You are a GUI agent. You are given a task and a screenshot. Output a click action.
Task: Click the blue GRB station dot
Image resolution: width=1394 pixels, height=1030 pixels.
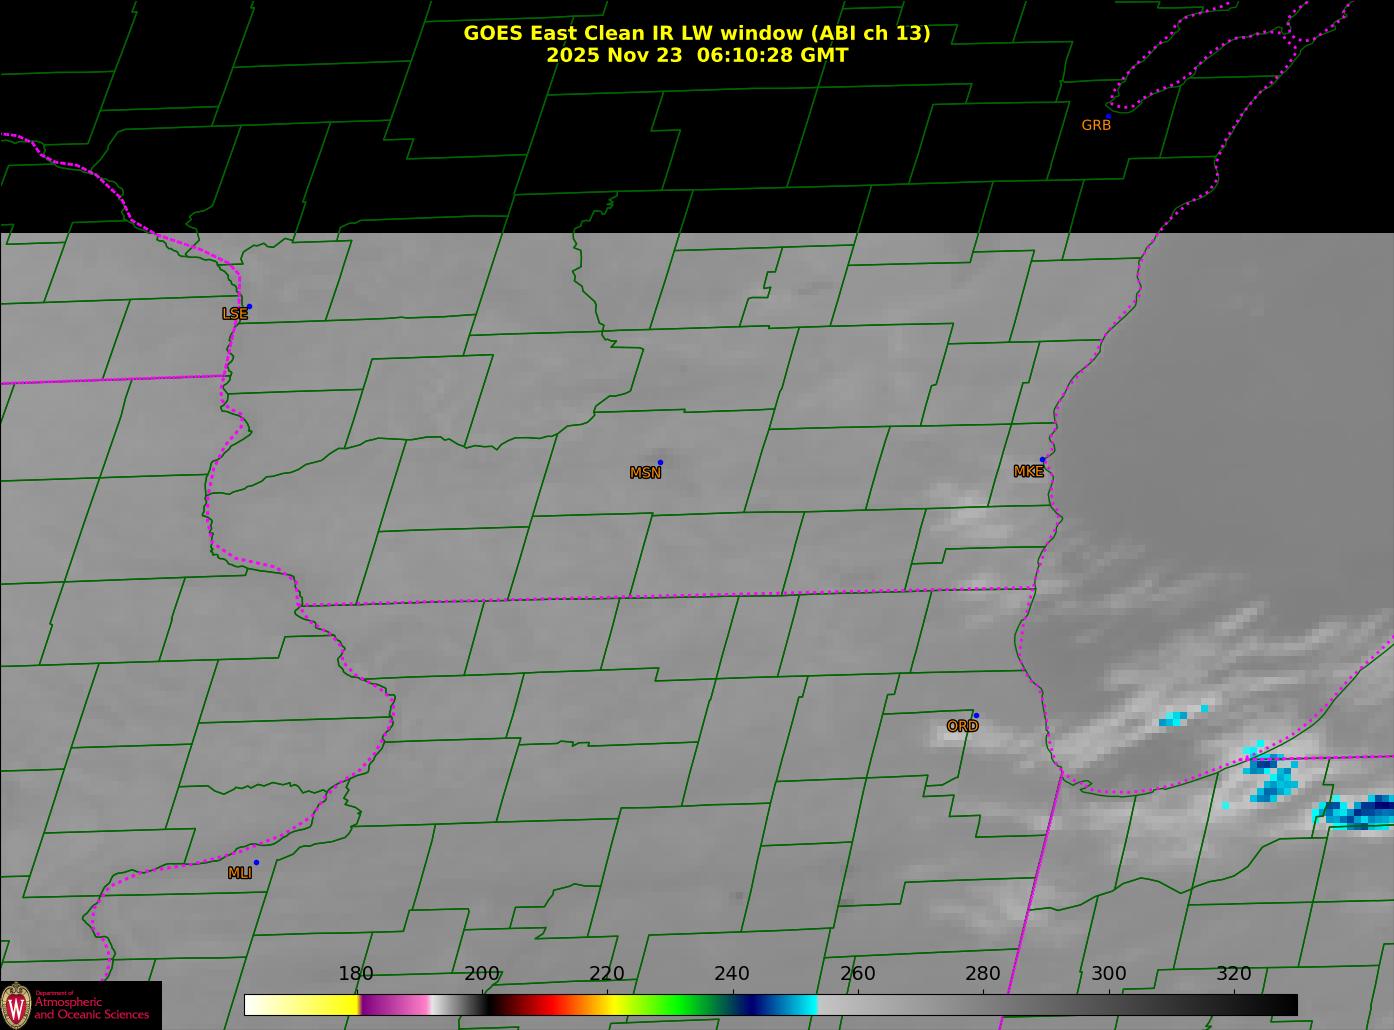(x=1108, y=117)
